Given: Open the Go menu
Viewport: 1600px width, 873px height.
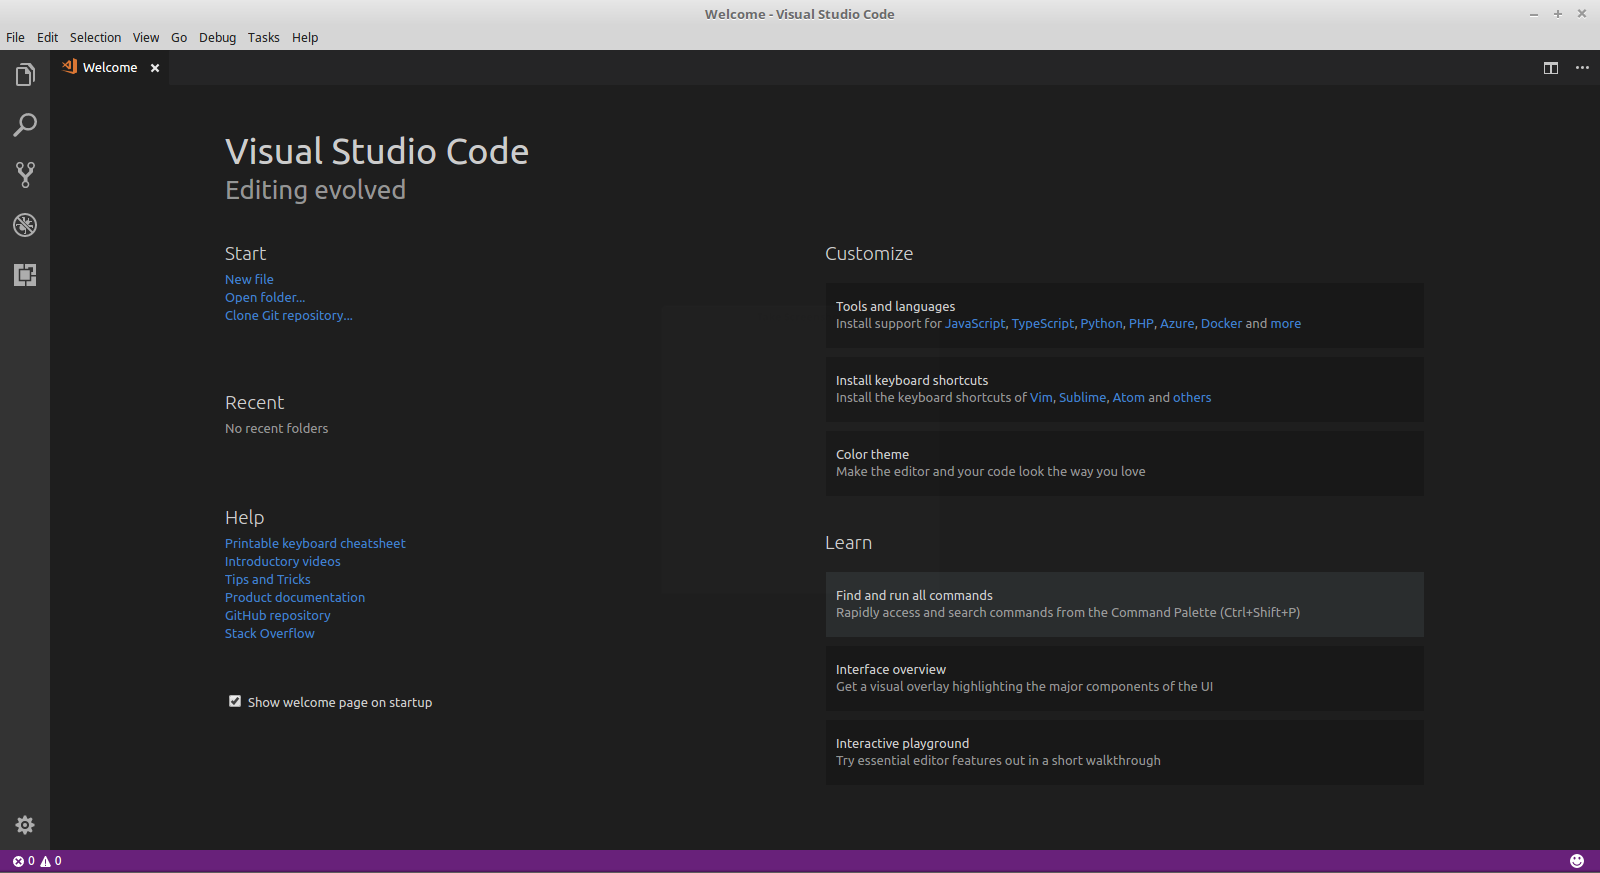Looking at the screenshot, I should tap(179, 37).
